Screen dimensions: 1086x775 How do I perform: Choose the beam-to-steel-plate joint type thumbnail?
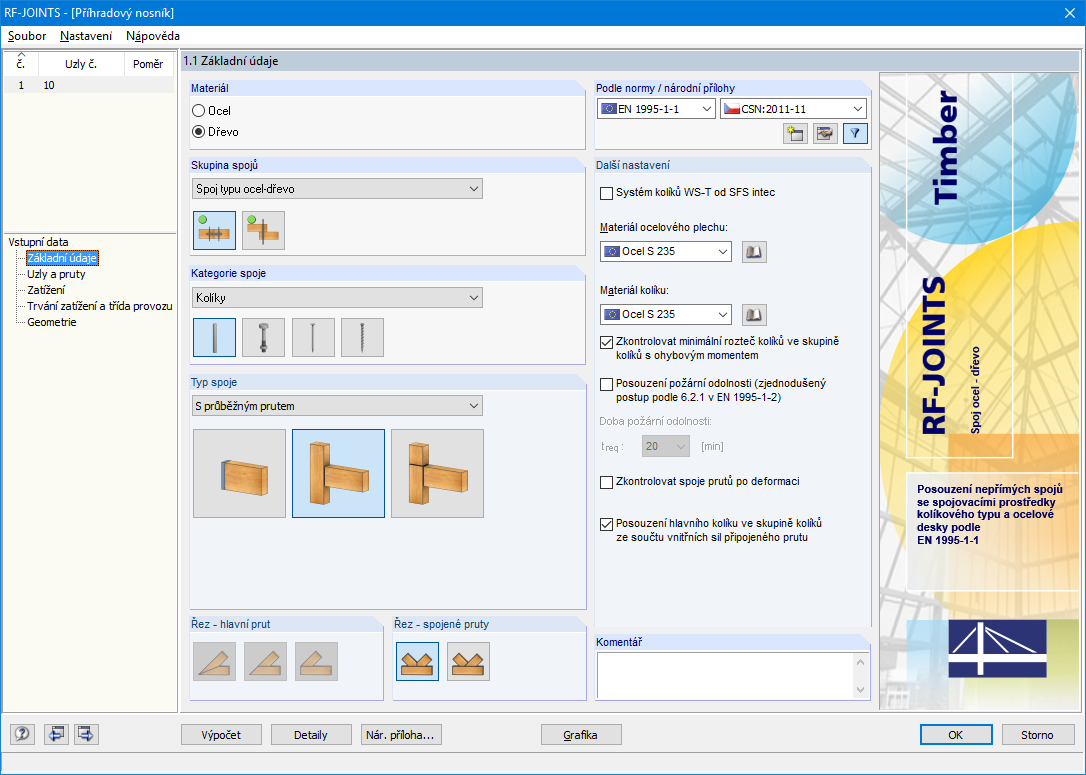point(240,474)
